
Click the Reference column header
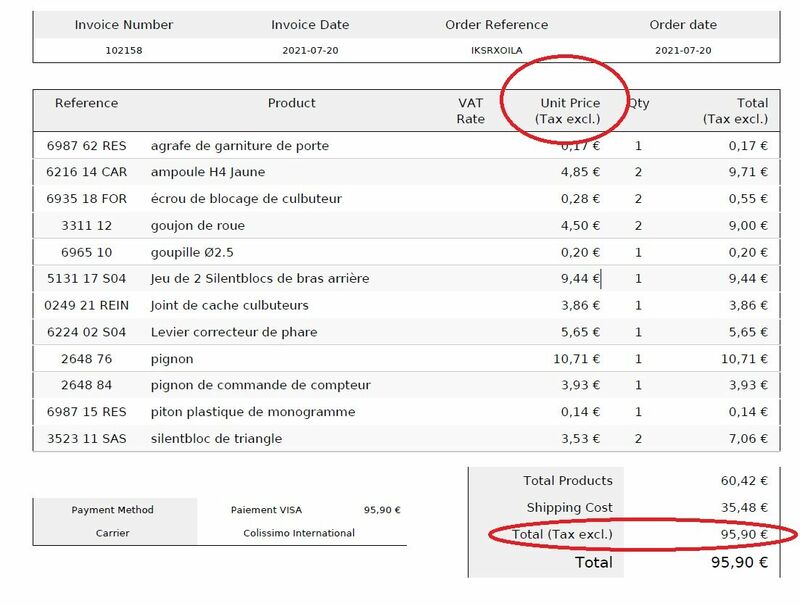point(86,103)
